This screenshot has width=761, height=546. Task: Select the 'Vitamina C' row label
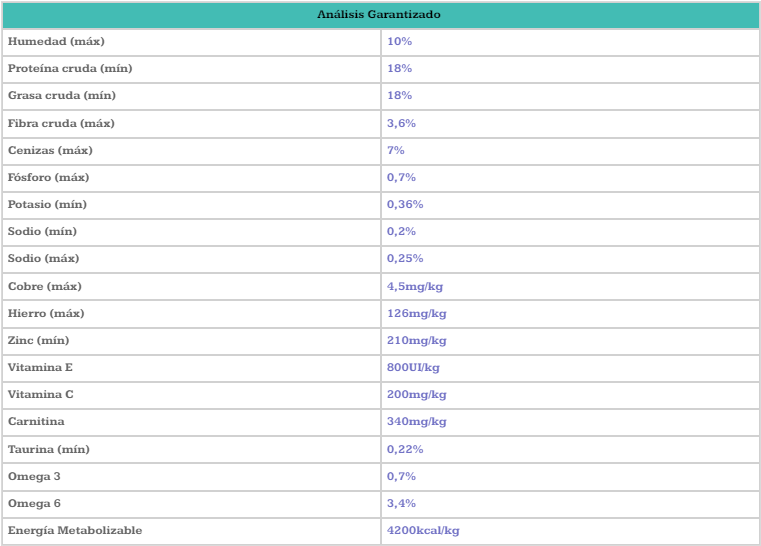click(x=41, y=395)
